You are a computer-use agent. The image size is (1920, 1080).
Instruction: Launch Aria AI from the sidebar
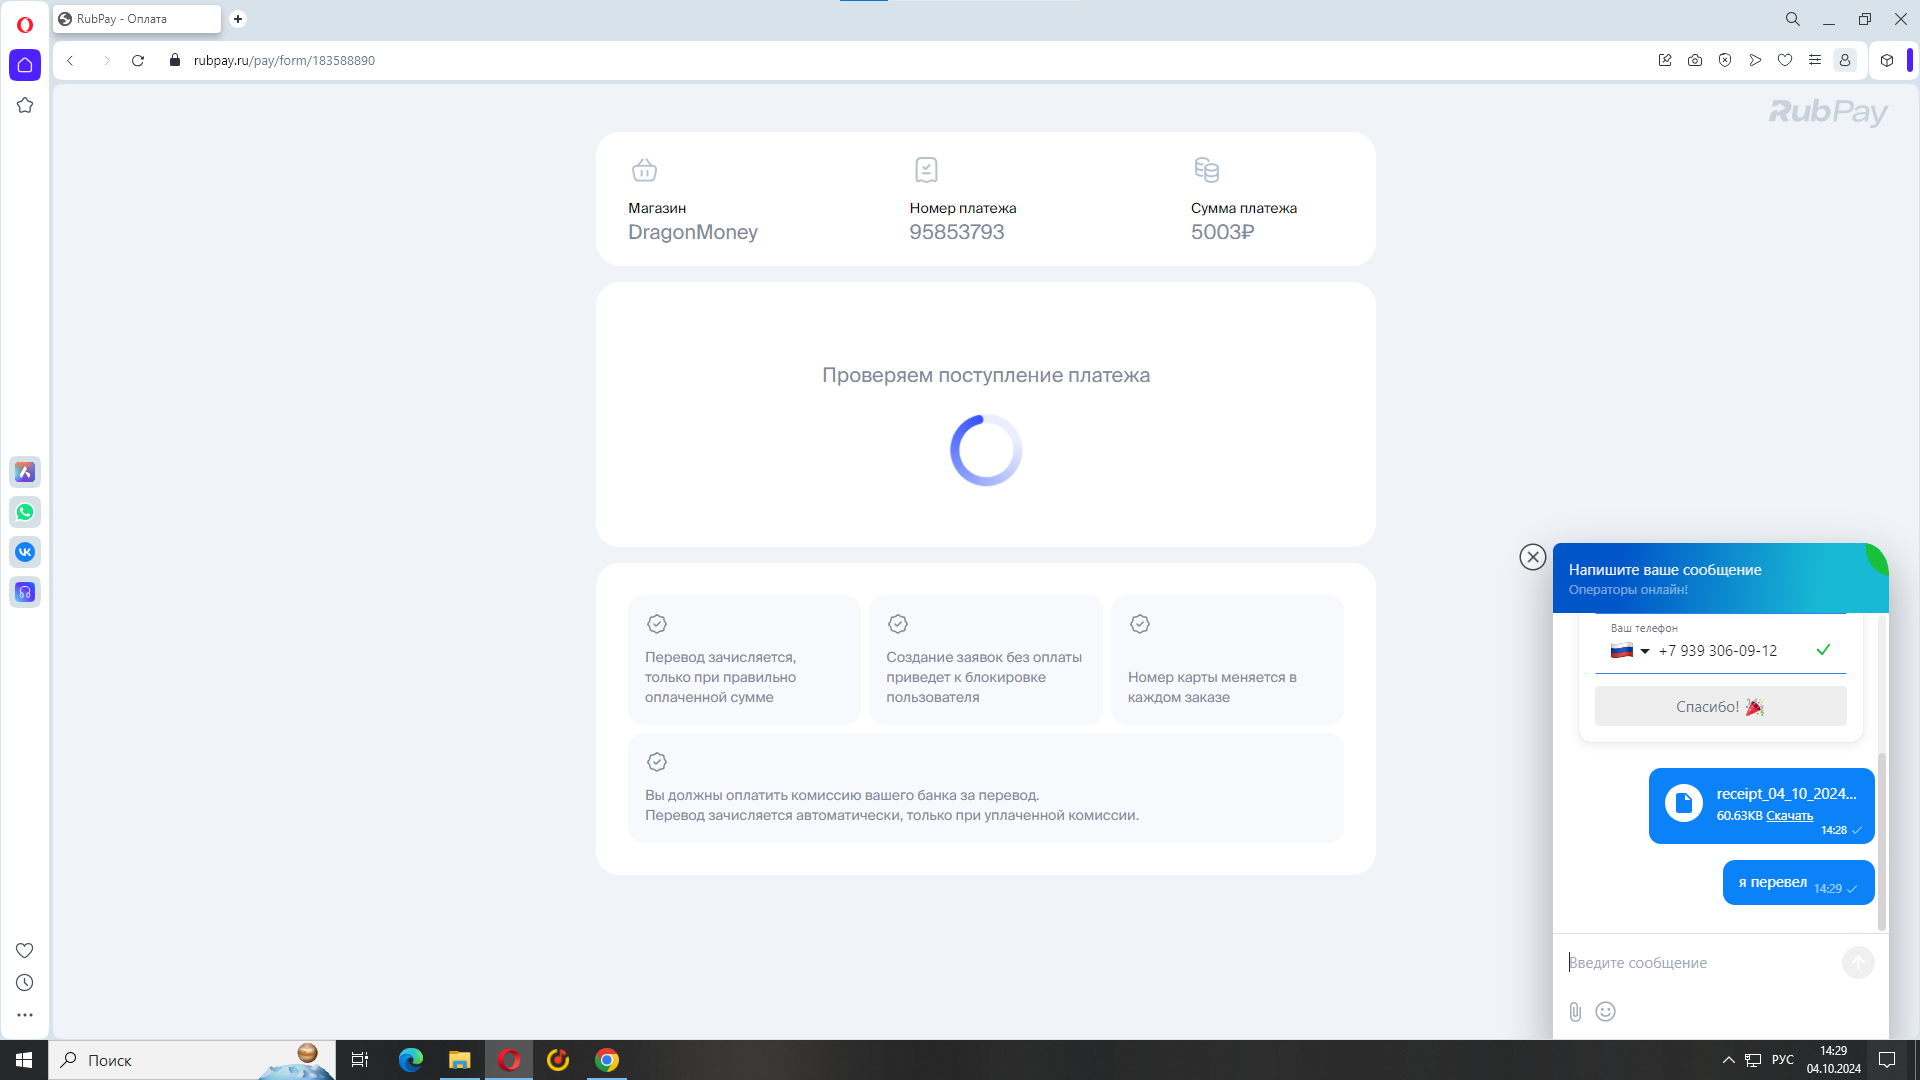pyautogui.click(x=25, y=472)
